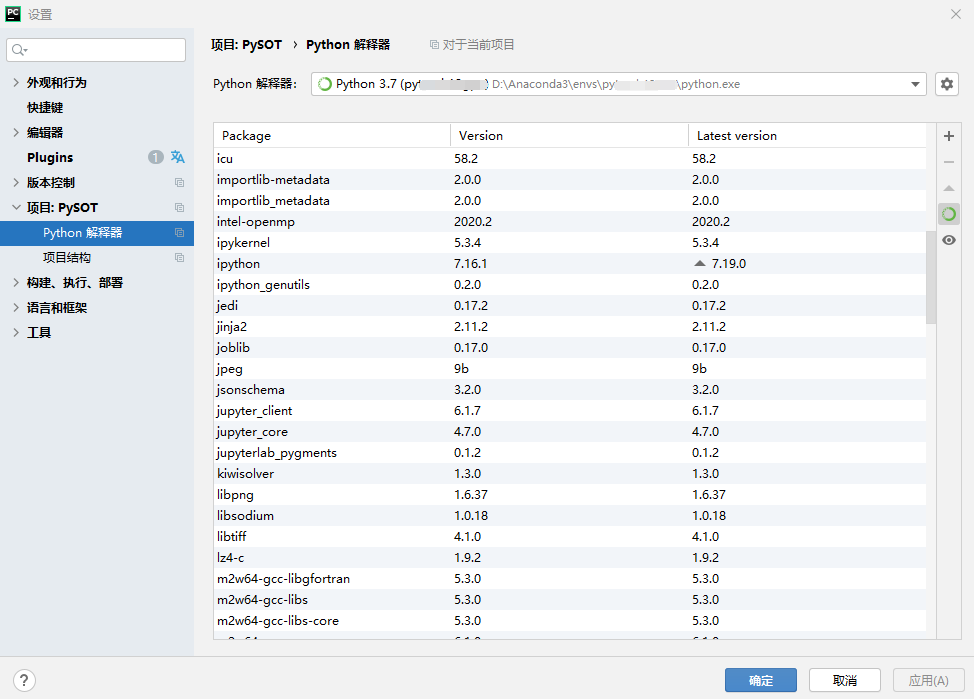Screen dimensions: 974x699
Task: Expand the 版本控制 section
Action: pyautogui.click(x=16, y=183)
